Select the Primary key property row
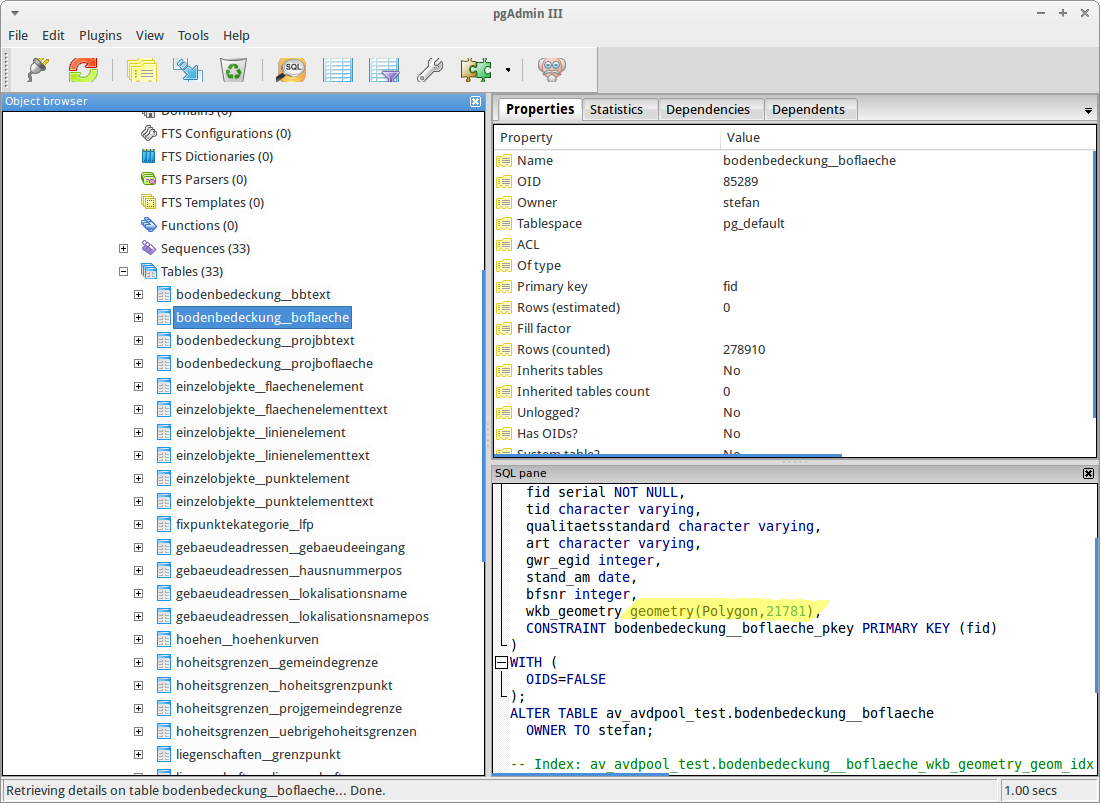 pyautogui.click(x=793, y=287)
